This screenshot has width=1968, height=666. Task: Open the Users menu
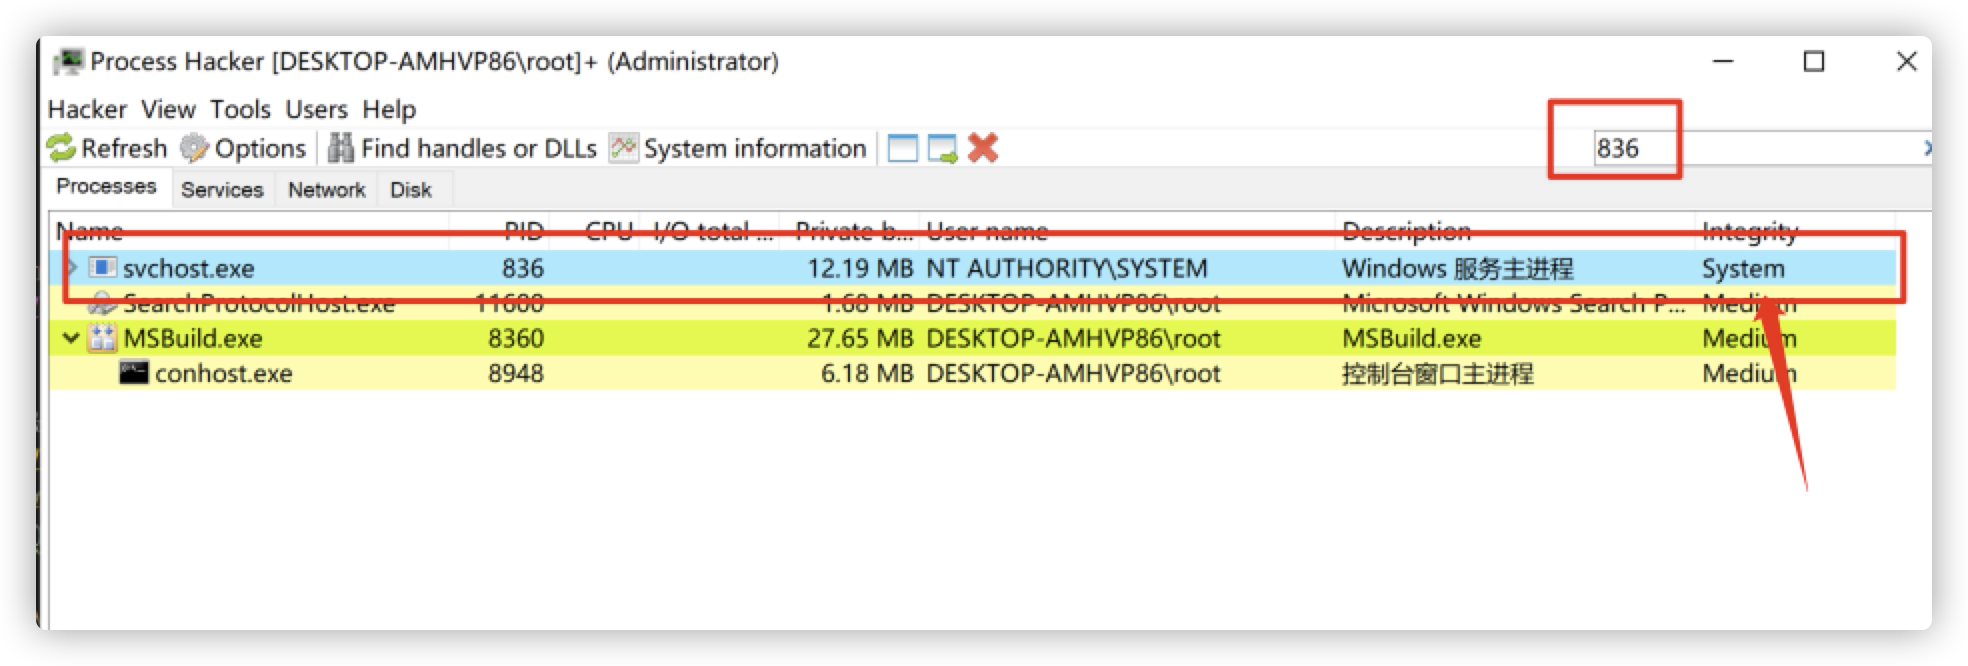coord(316,109)
